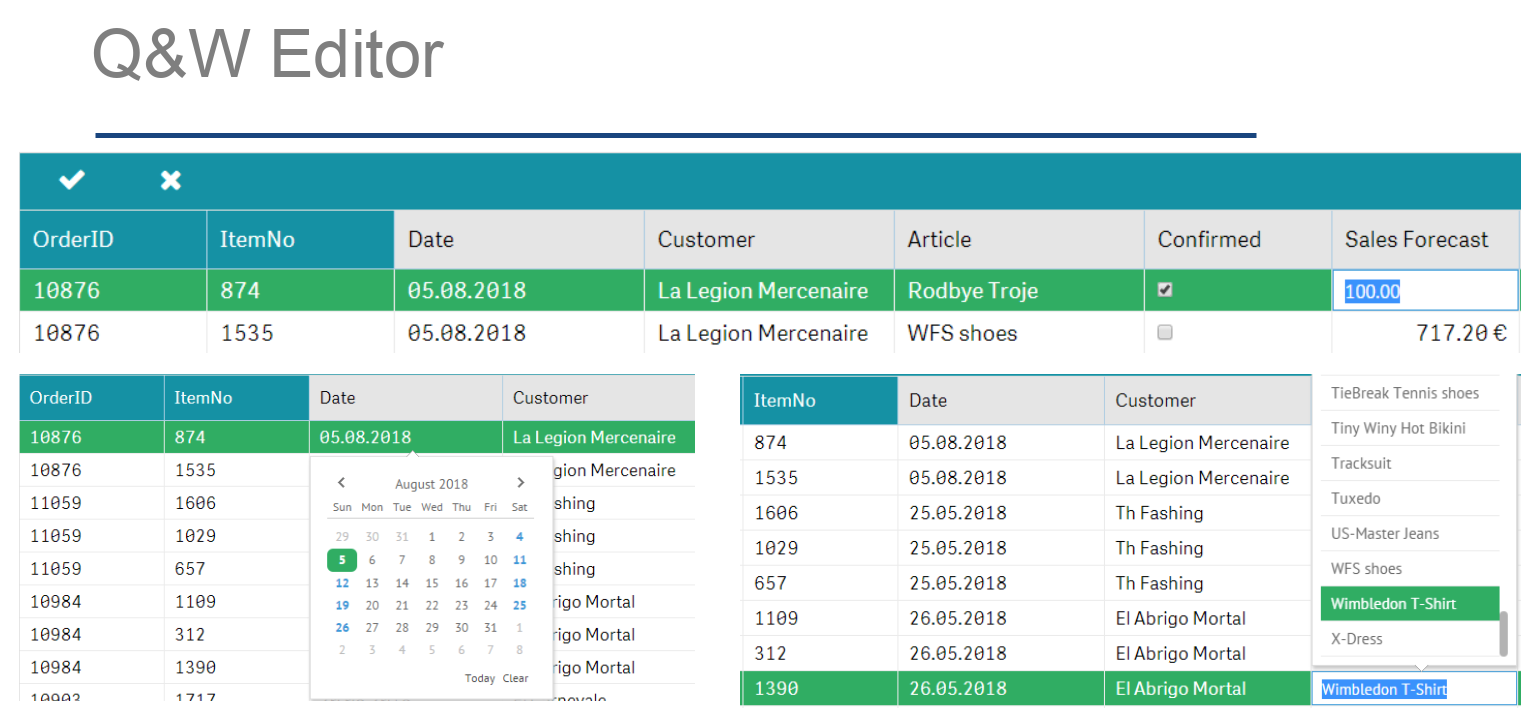Image resolution: width=1524 pixels, height=708 pixels.
Task: Check Confirmed box for WFS shoes
Action: [1164, 333]
